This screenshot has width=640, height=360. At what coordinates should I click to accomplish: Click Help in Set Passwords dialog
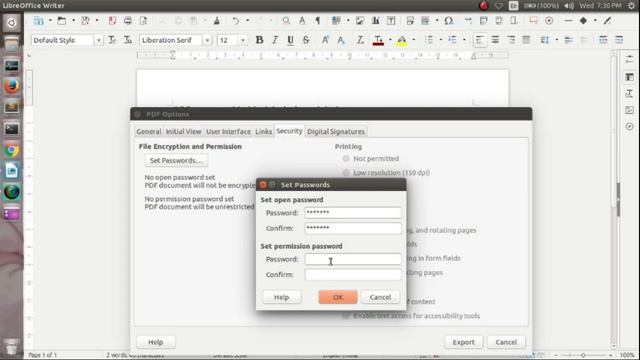282,297
